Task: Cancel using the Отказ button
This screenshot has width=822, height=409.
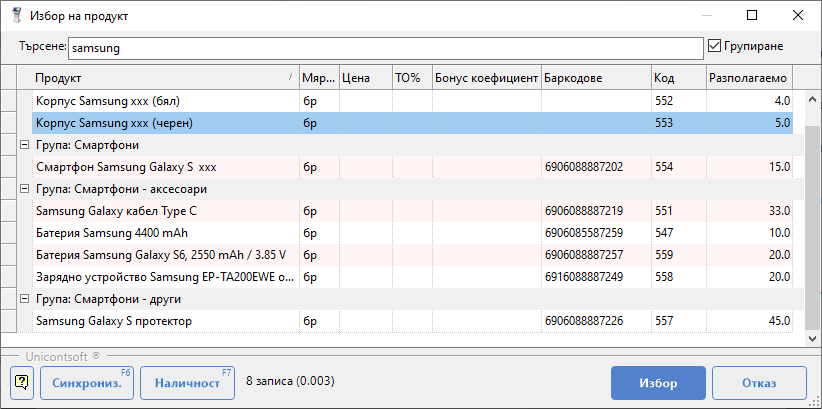Action: click(x=759, y=383)
